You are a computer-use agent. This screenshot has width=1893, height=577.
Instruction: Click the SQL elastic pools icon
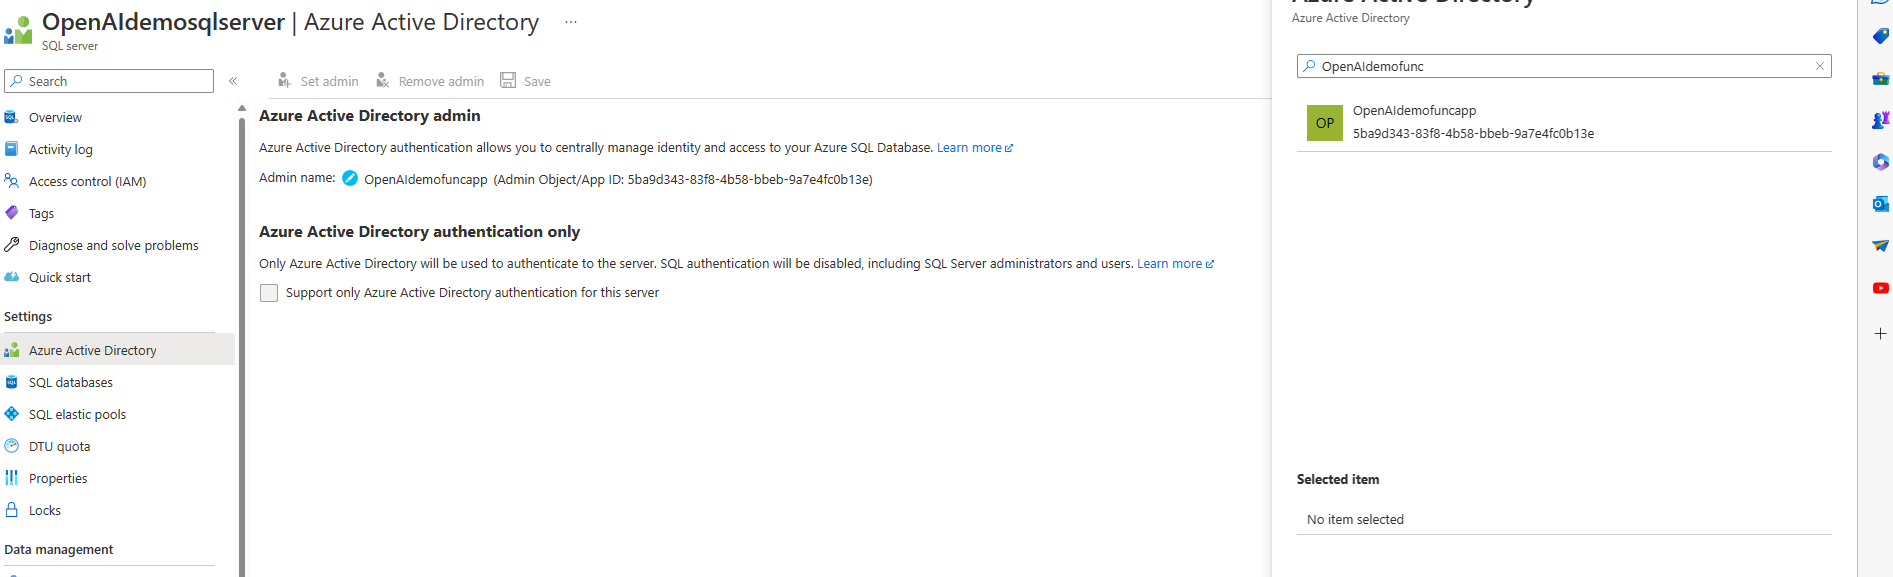coord(11,414)
